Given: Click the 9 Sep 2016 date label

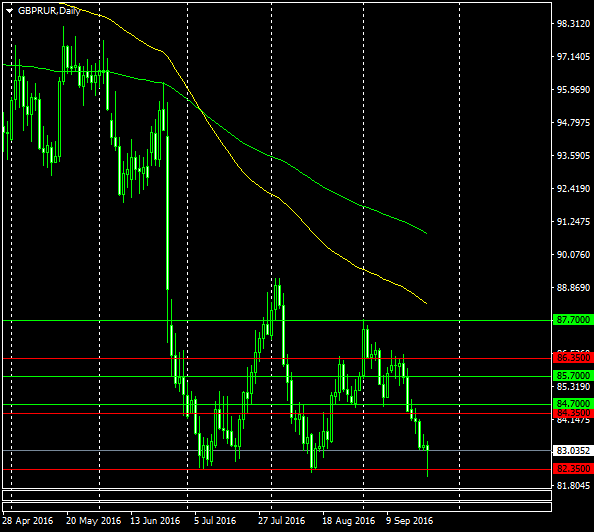Looking at the screenshot, I should point(409,521).
